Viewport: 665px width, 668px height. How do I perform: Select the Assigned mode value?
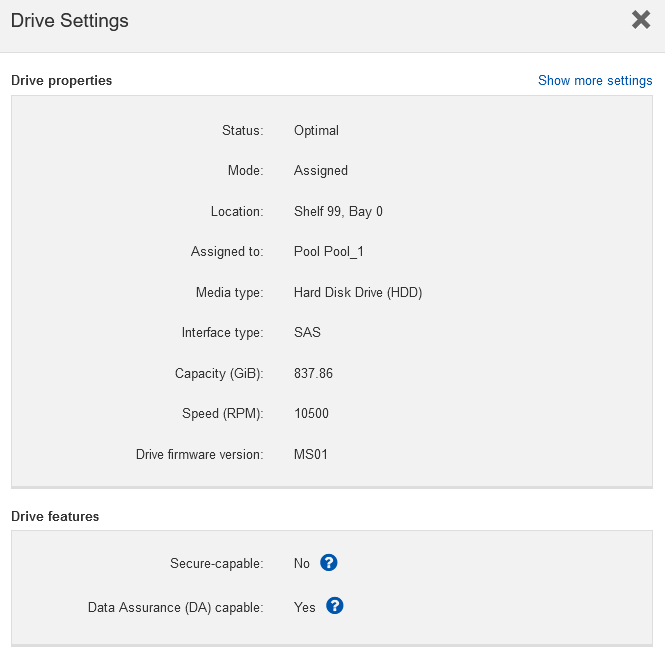(x=321, y=171)
